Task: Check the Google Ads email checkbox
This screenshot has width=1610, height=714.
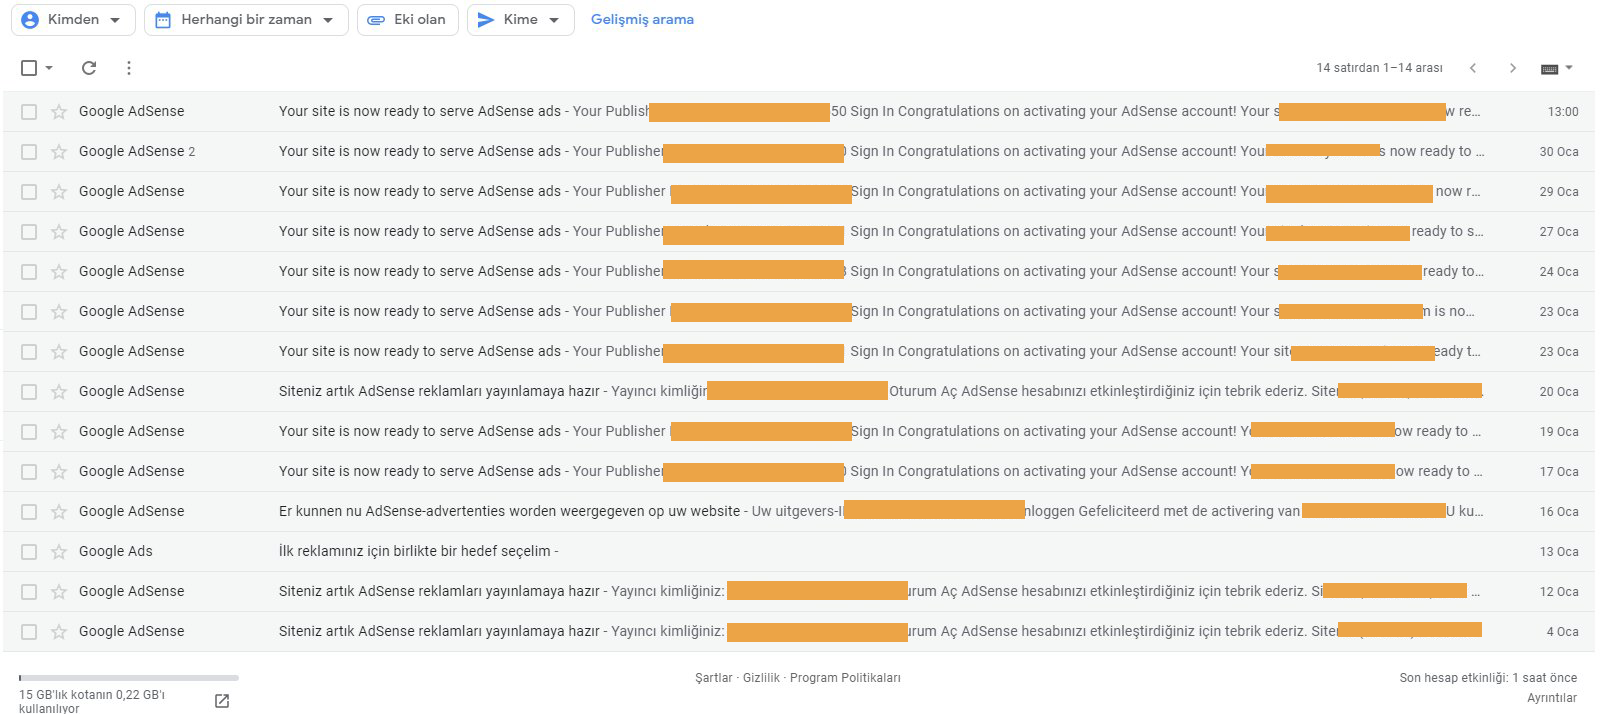Action: [29, 552]
